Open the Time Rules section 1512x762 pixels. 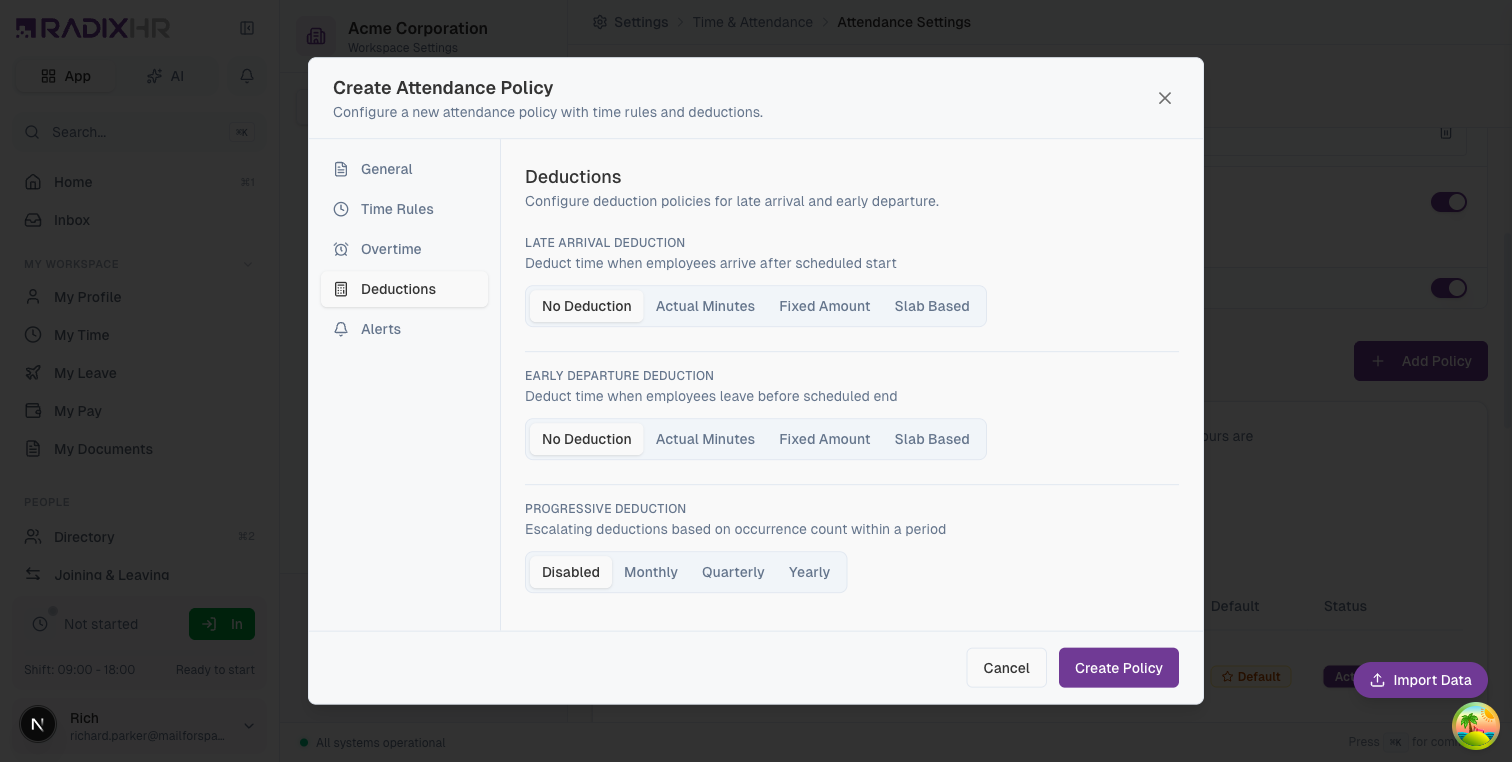[404, 209]
